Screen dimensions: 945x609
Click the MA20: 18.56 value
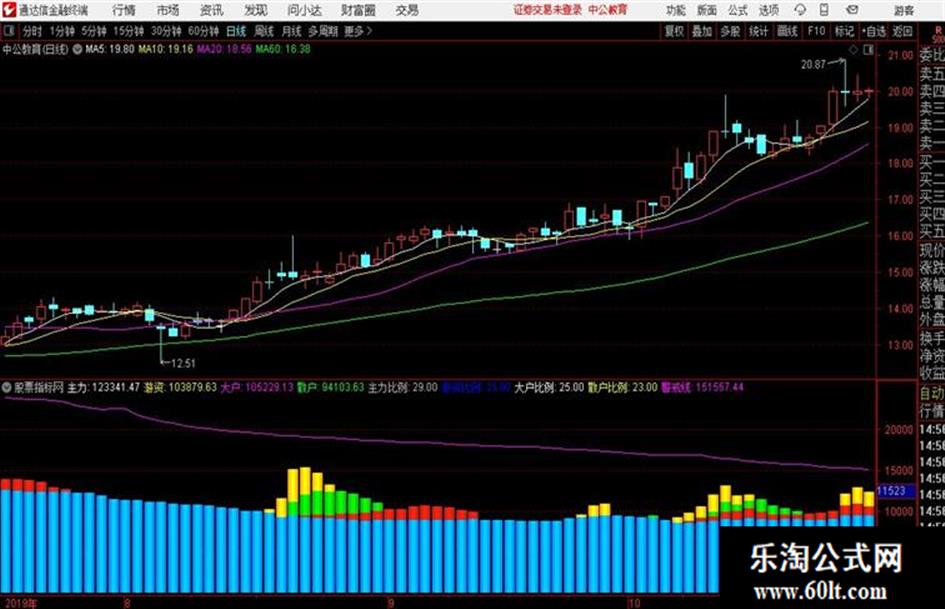tap(224, 49)
